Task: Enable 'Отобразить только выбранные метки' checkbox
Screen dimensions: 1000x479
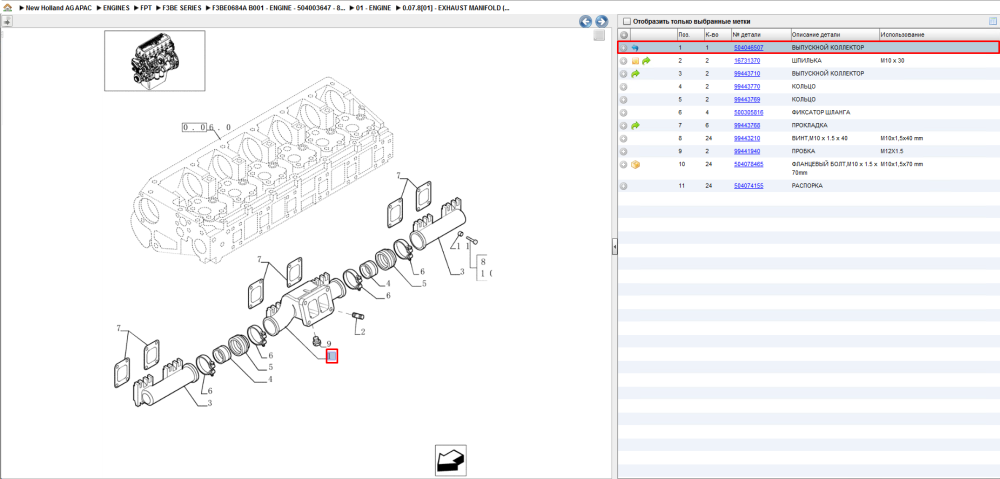Action: point(626,21)
